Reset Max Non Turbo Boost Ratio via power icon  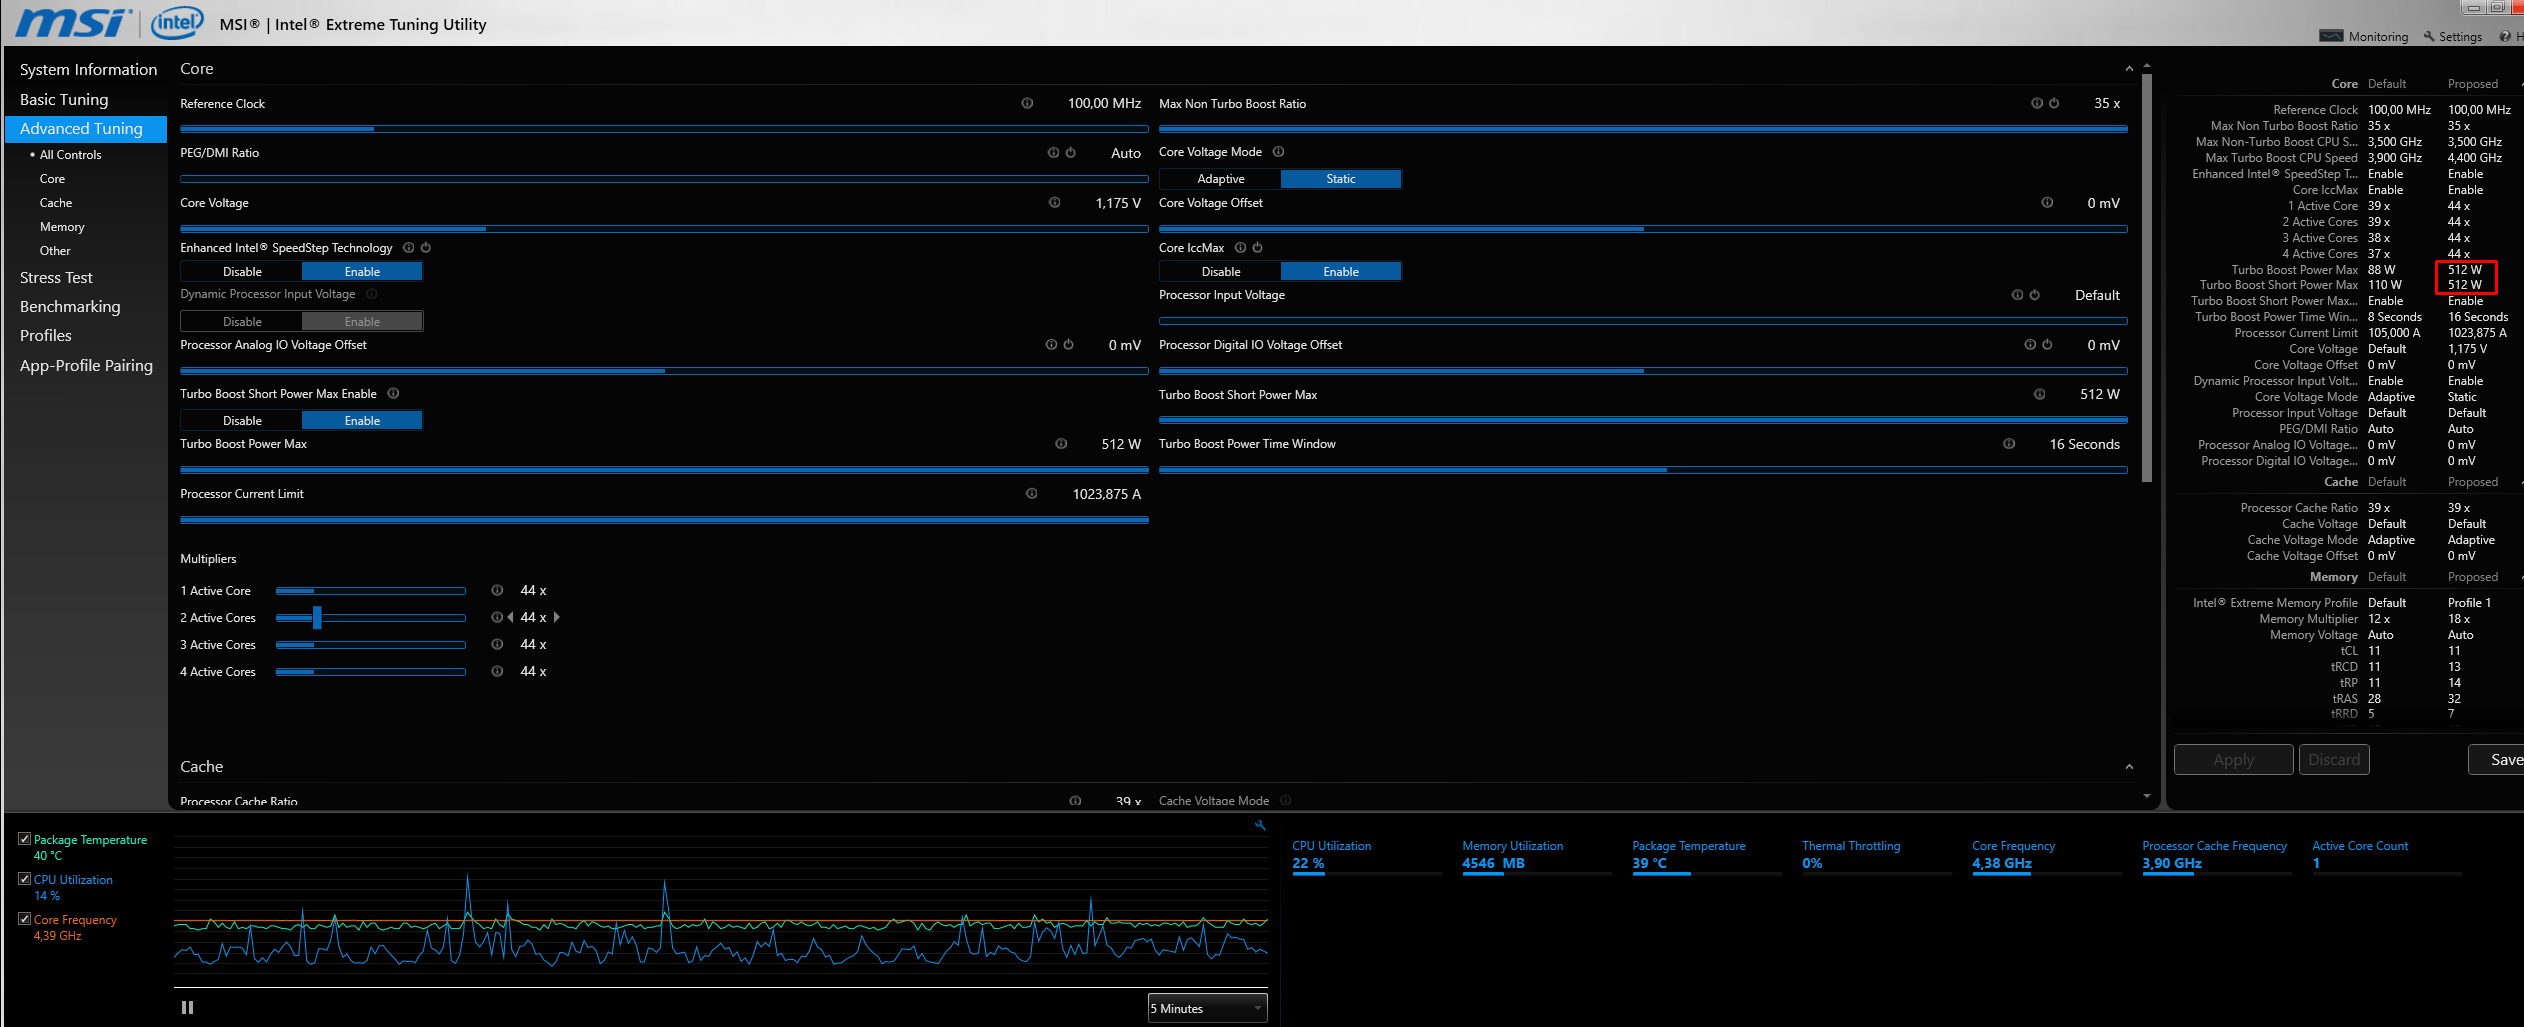tap(2054, 103)
